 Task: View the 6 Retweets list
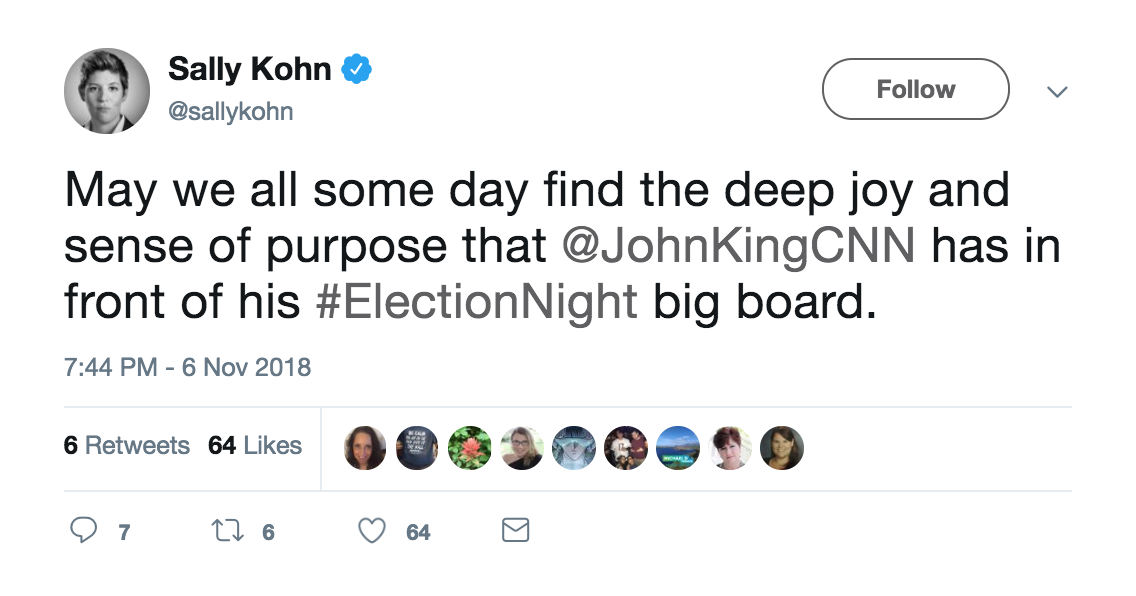pos(127,446)
